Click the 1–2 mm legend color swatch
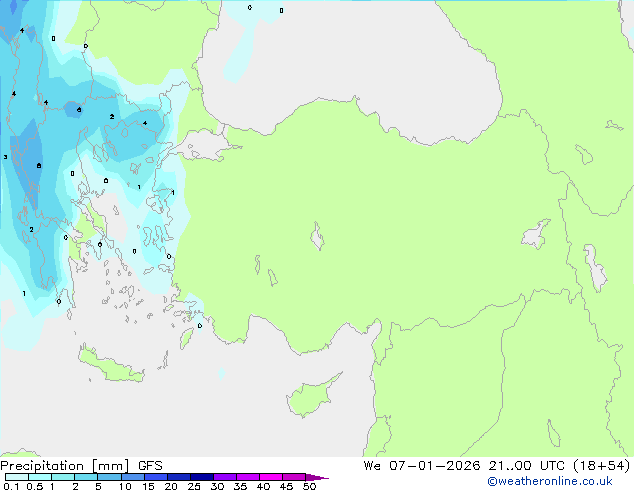Viewport: 634px width, 490px height. 63,477
